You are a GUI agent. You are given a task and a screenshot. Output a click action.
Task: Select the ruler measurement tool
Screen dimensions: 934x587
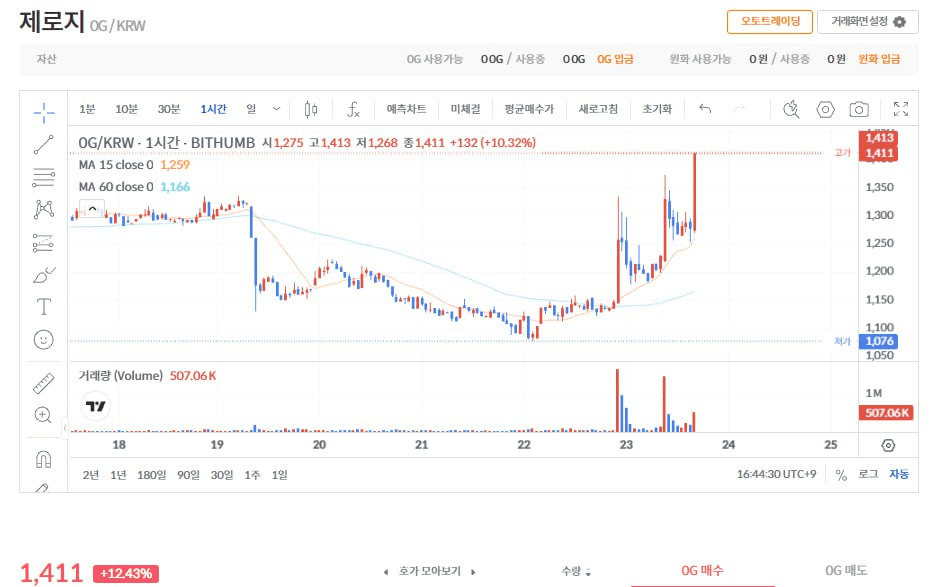42,382
